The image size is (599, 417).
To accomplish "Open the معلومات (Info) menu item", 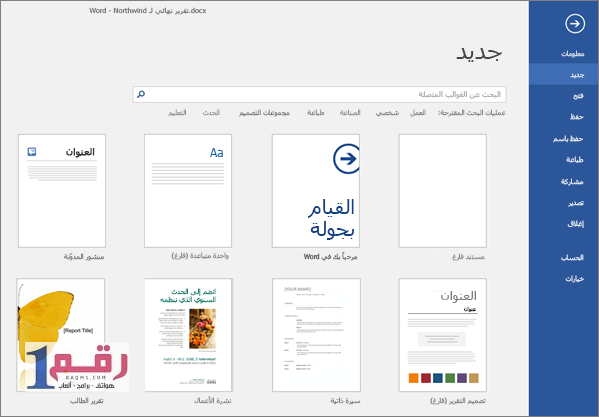I will [572, 53].
